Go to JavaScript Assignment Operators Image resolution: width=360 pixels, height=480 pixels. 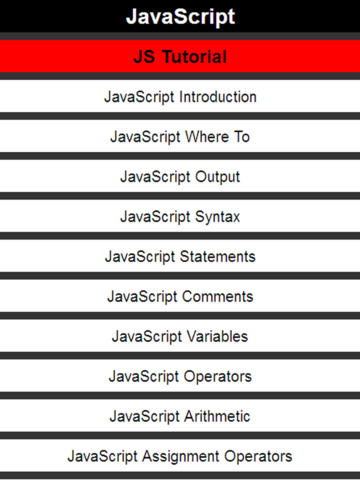coord(180,456)
